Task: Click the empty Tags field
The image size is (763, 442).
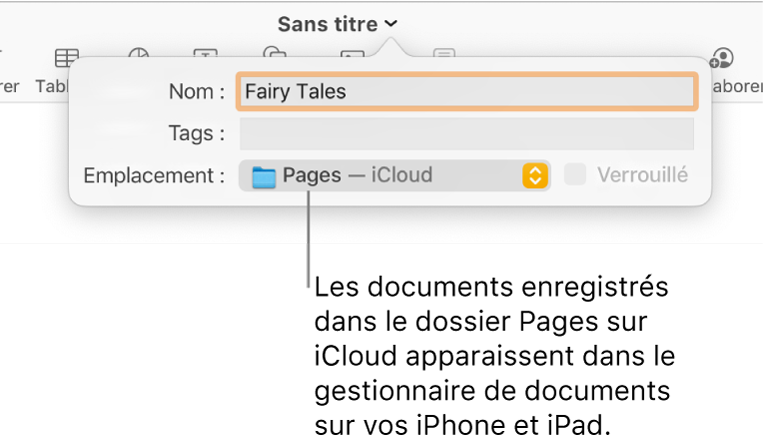Action: click(467, 133)
